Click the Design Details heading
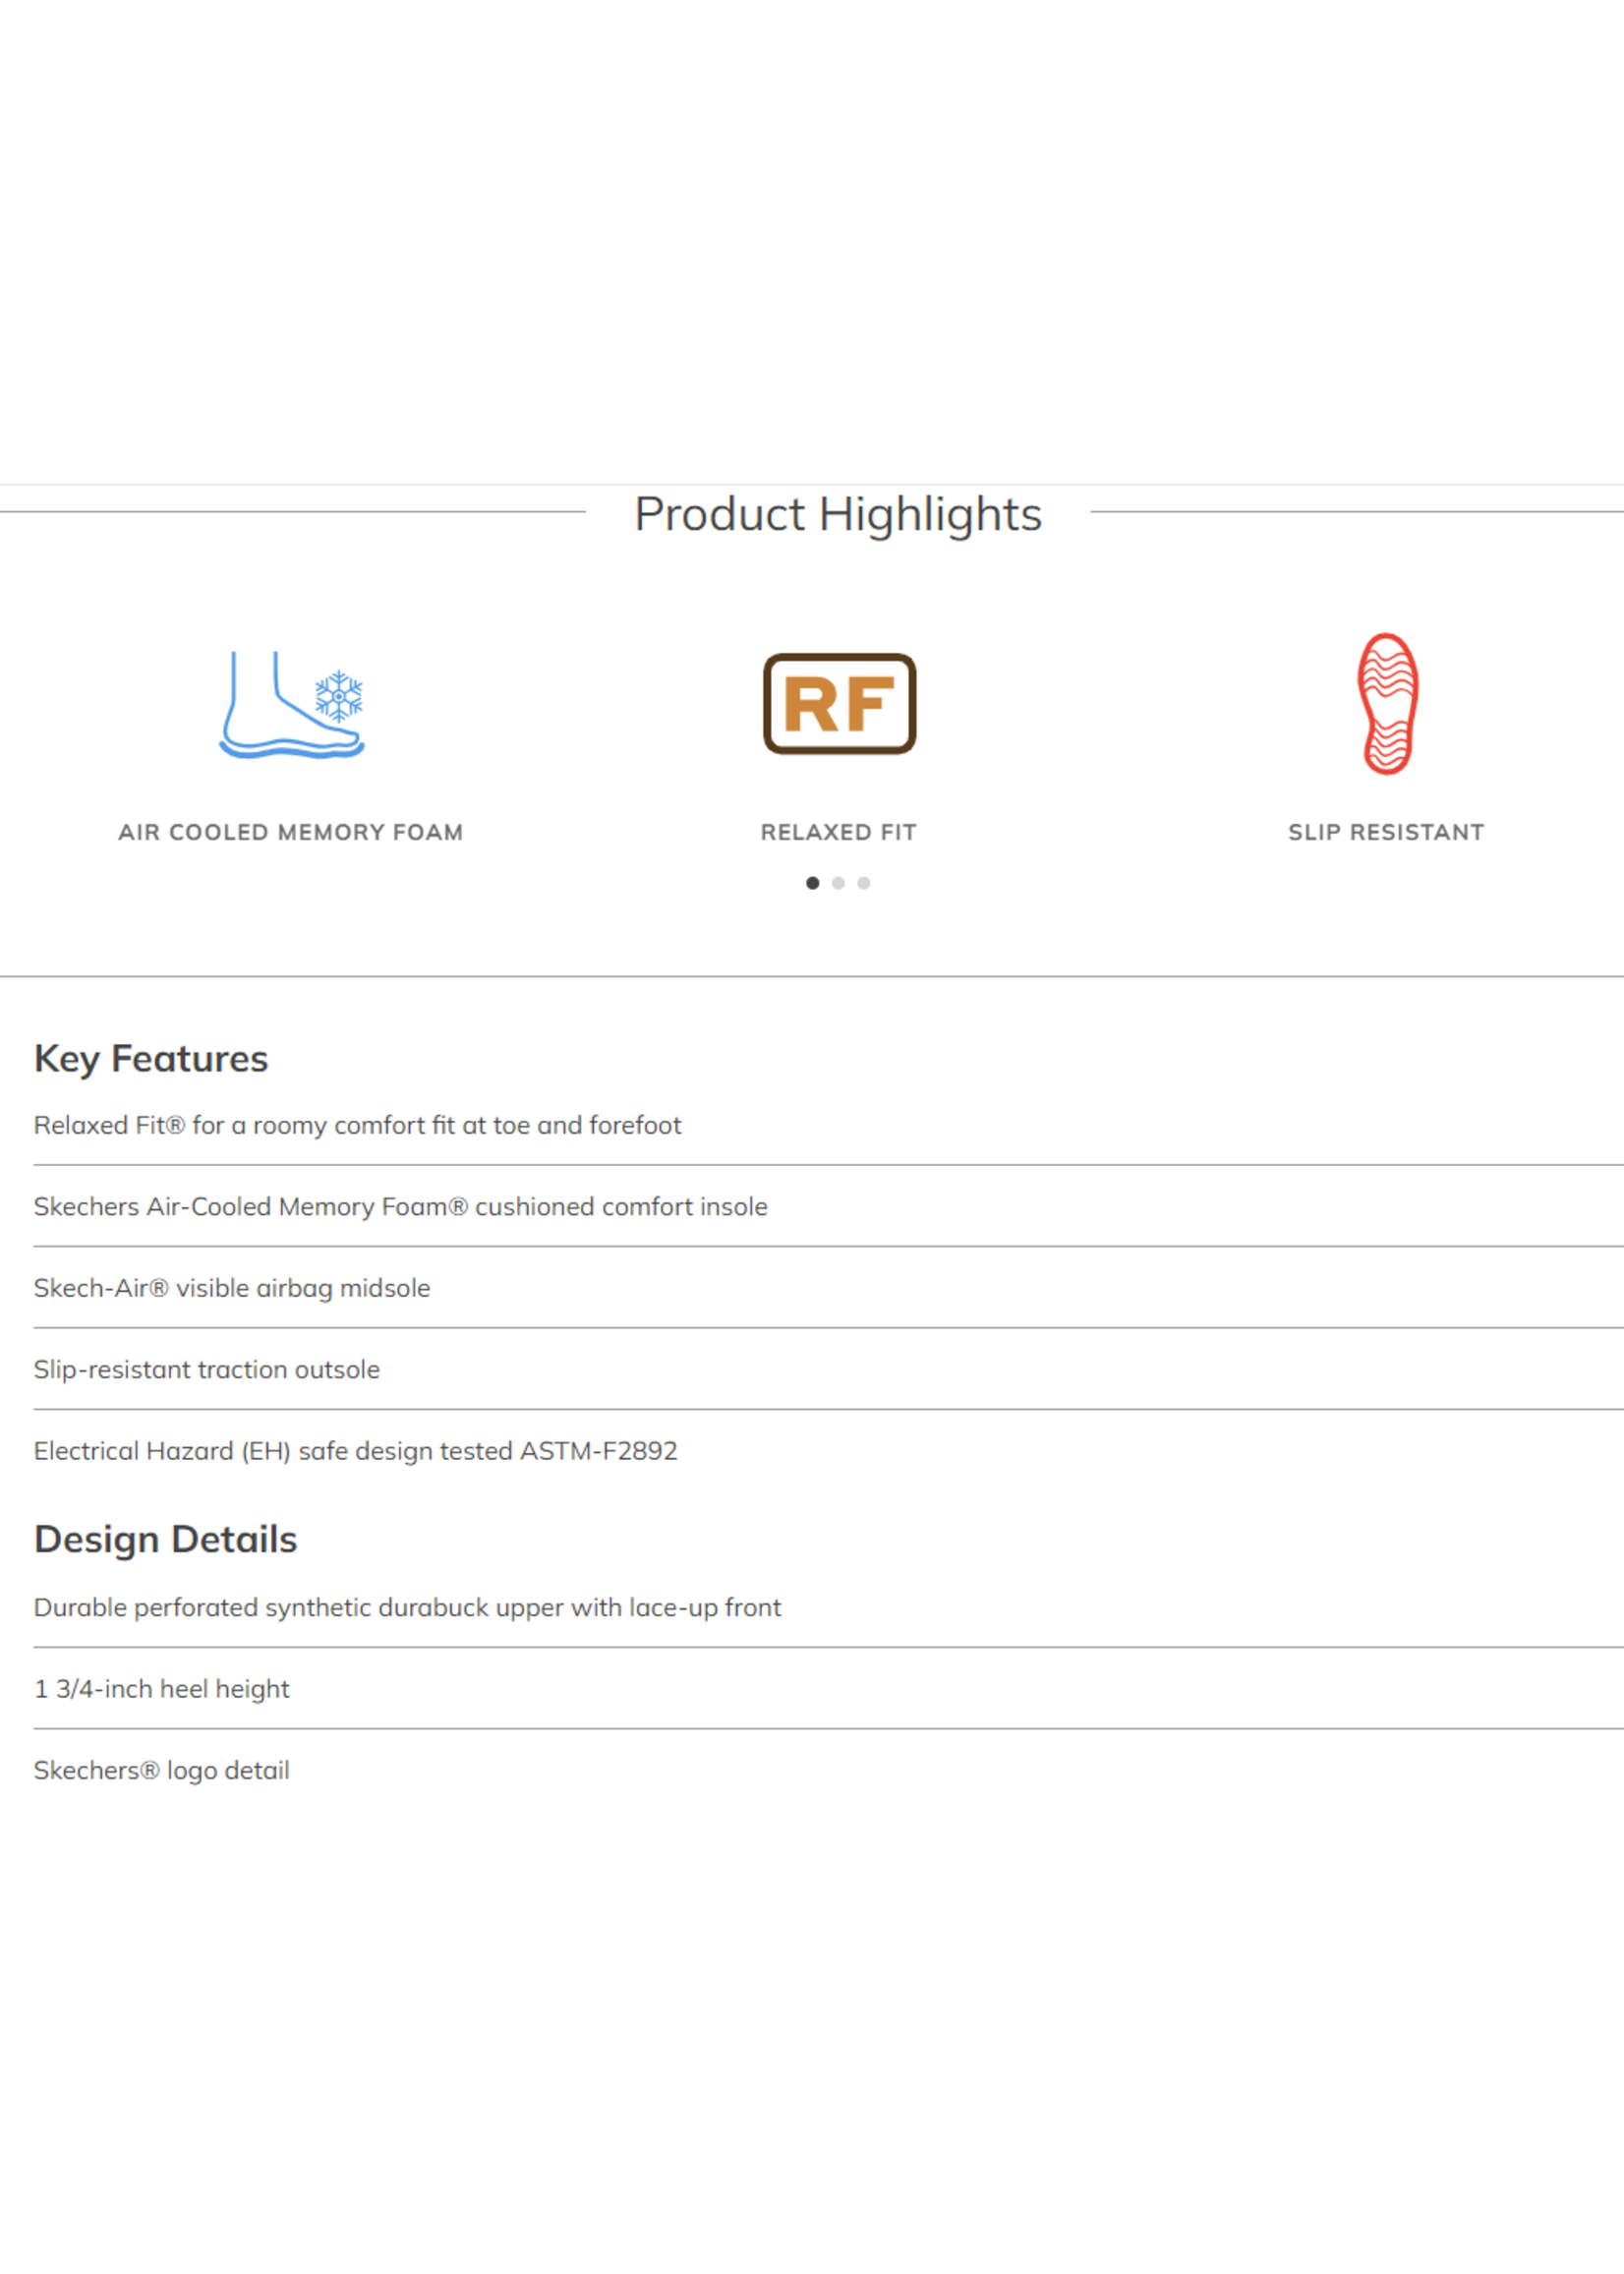Viewport: 1624px width, 2274px height. pyautogui.click(x=166, y=1539)
